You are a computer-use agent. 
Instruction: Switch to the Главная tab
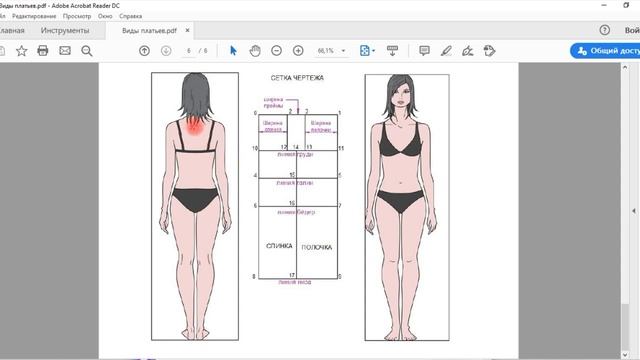coord(11,31)
